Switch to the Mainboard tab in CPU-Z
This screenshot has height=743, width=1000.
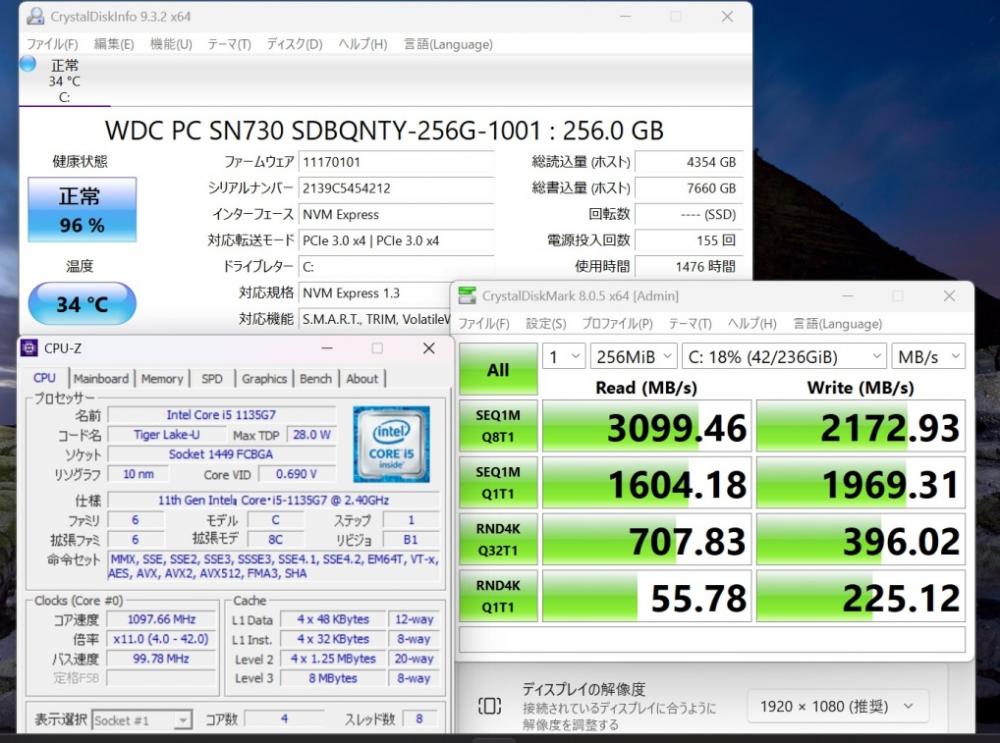click(101, 379)
